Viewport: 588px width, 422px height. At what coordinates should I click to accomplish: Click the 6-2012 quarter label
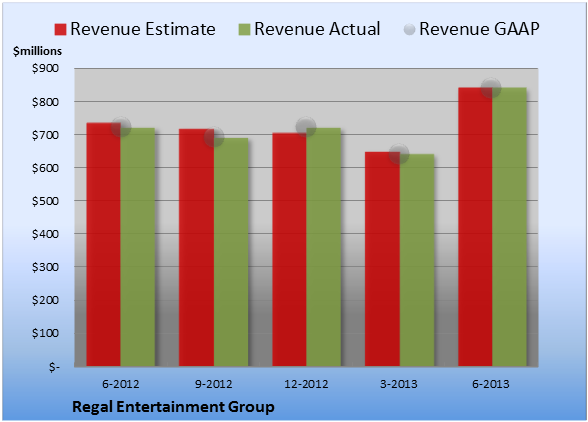coord(120,384)
